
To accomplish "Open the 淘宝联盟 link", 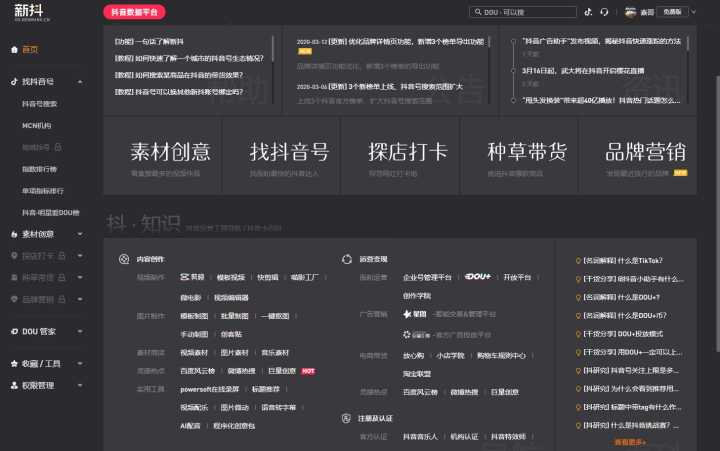I will pos(417,374).
